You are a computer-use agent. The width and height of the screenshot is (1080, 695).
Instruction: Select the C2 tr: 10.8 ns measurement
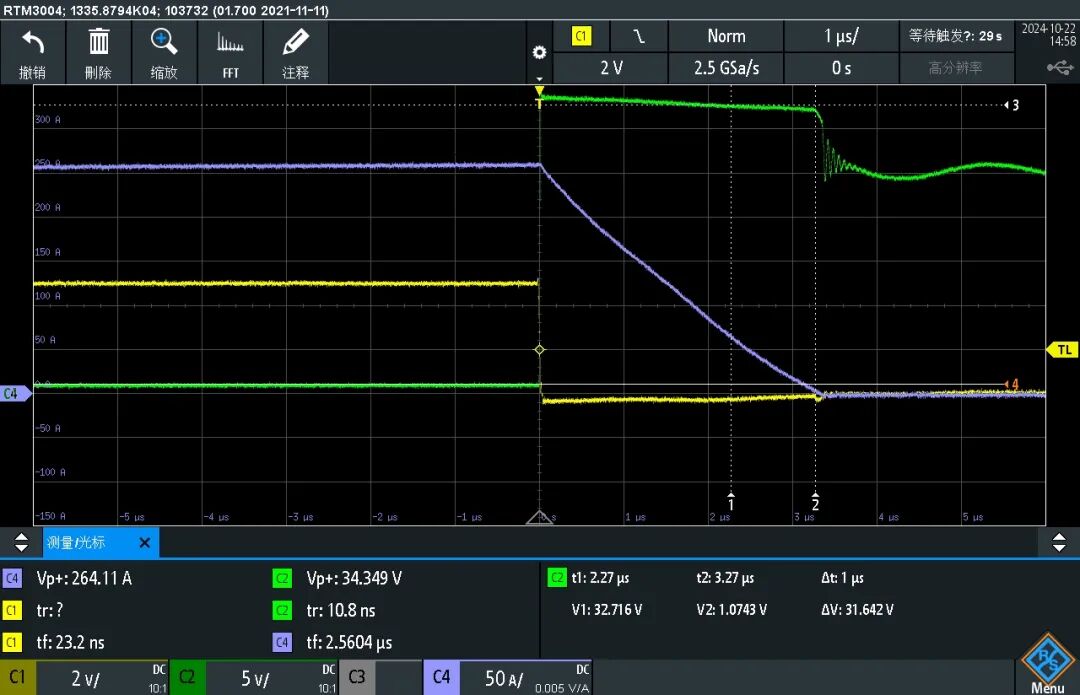[x=341, y=610]
